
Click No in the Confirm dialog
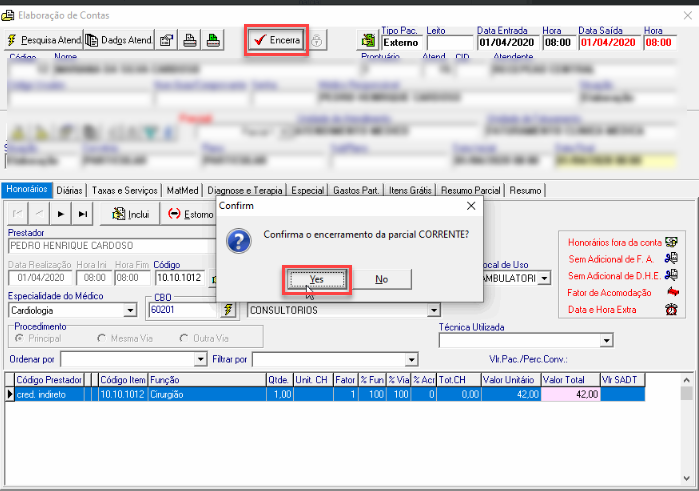point(382,279)
